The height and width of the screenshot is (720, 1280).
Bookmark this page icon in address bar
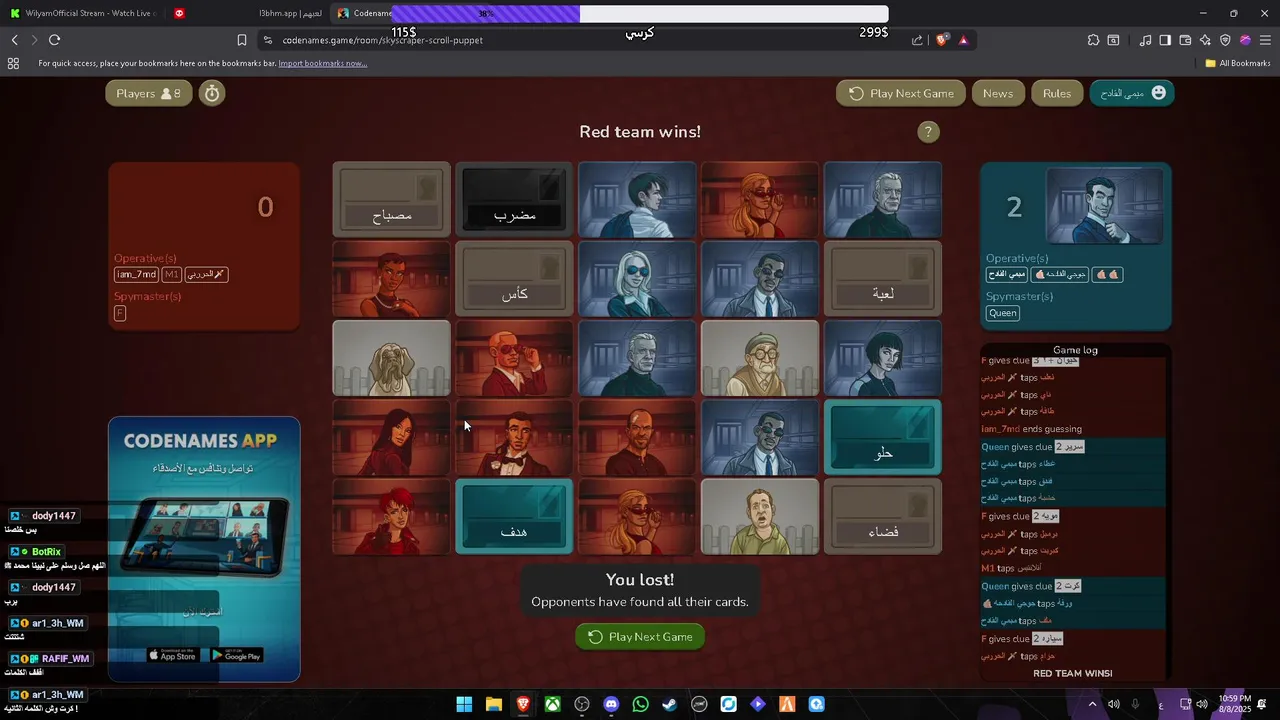pyautogui.click(x=241, y=40)
